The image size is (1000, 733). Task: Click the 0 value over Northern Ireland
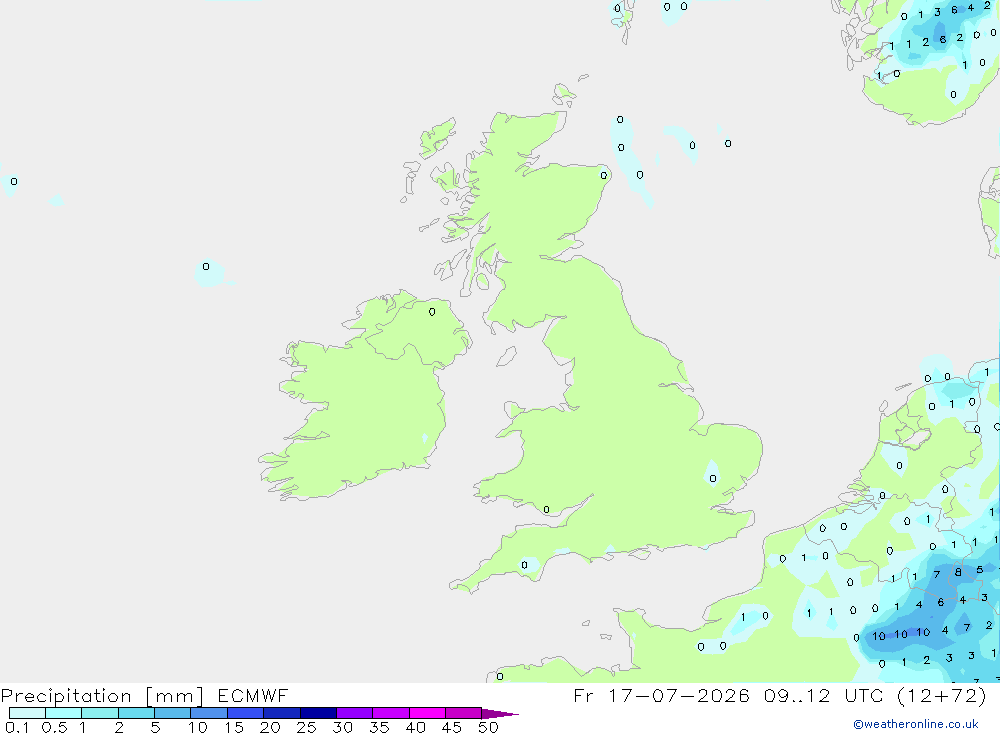pos(432,312)
